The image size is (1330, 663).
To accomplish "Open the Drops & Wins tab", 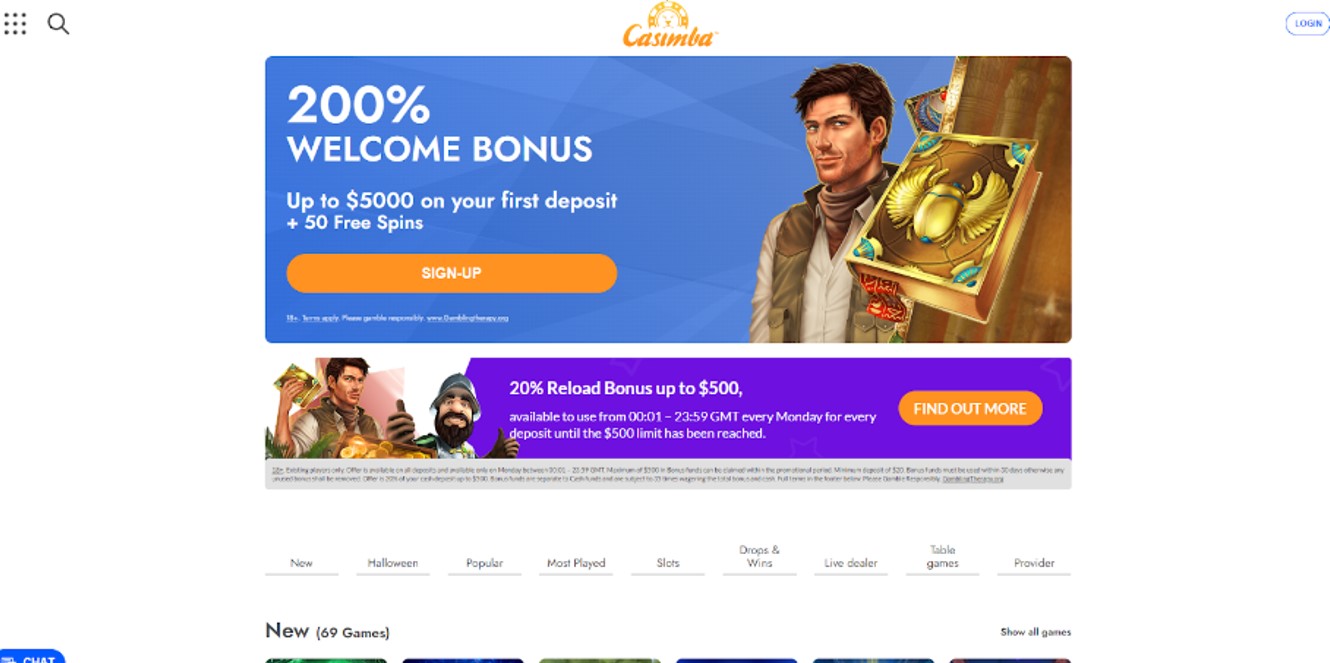I will tap(760, 557).
